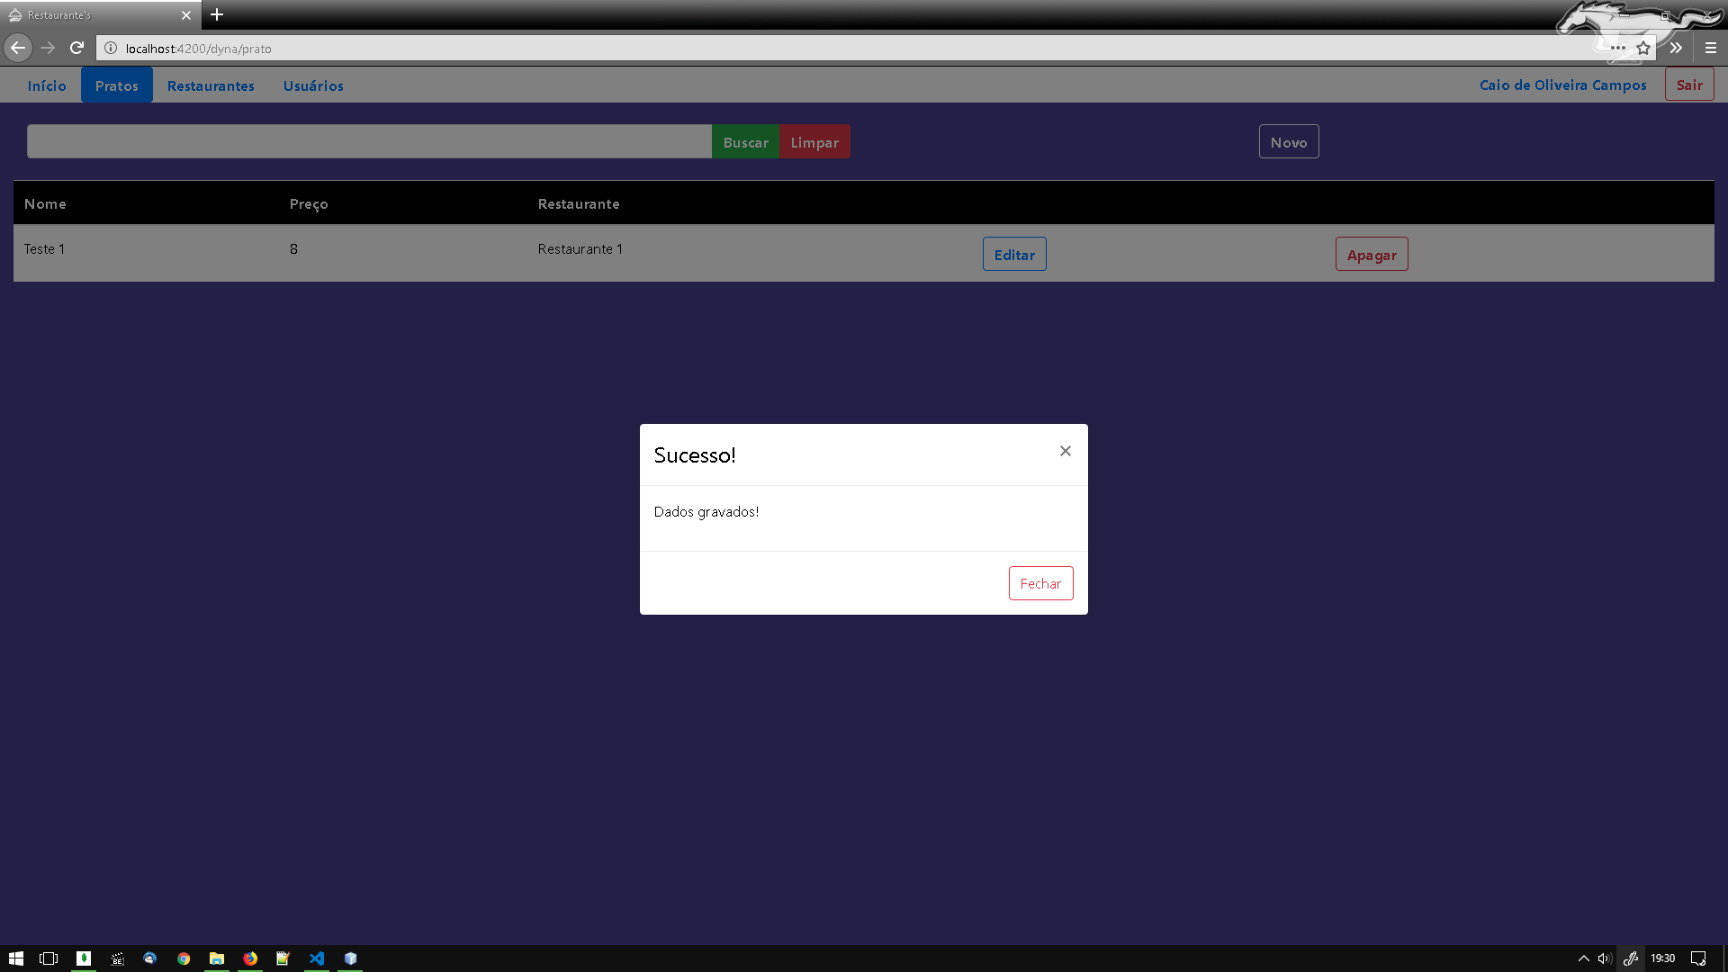Focus the search text field
Viewport: 1728px width, 972px height.
[369, 141]
